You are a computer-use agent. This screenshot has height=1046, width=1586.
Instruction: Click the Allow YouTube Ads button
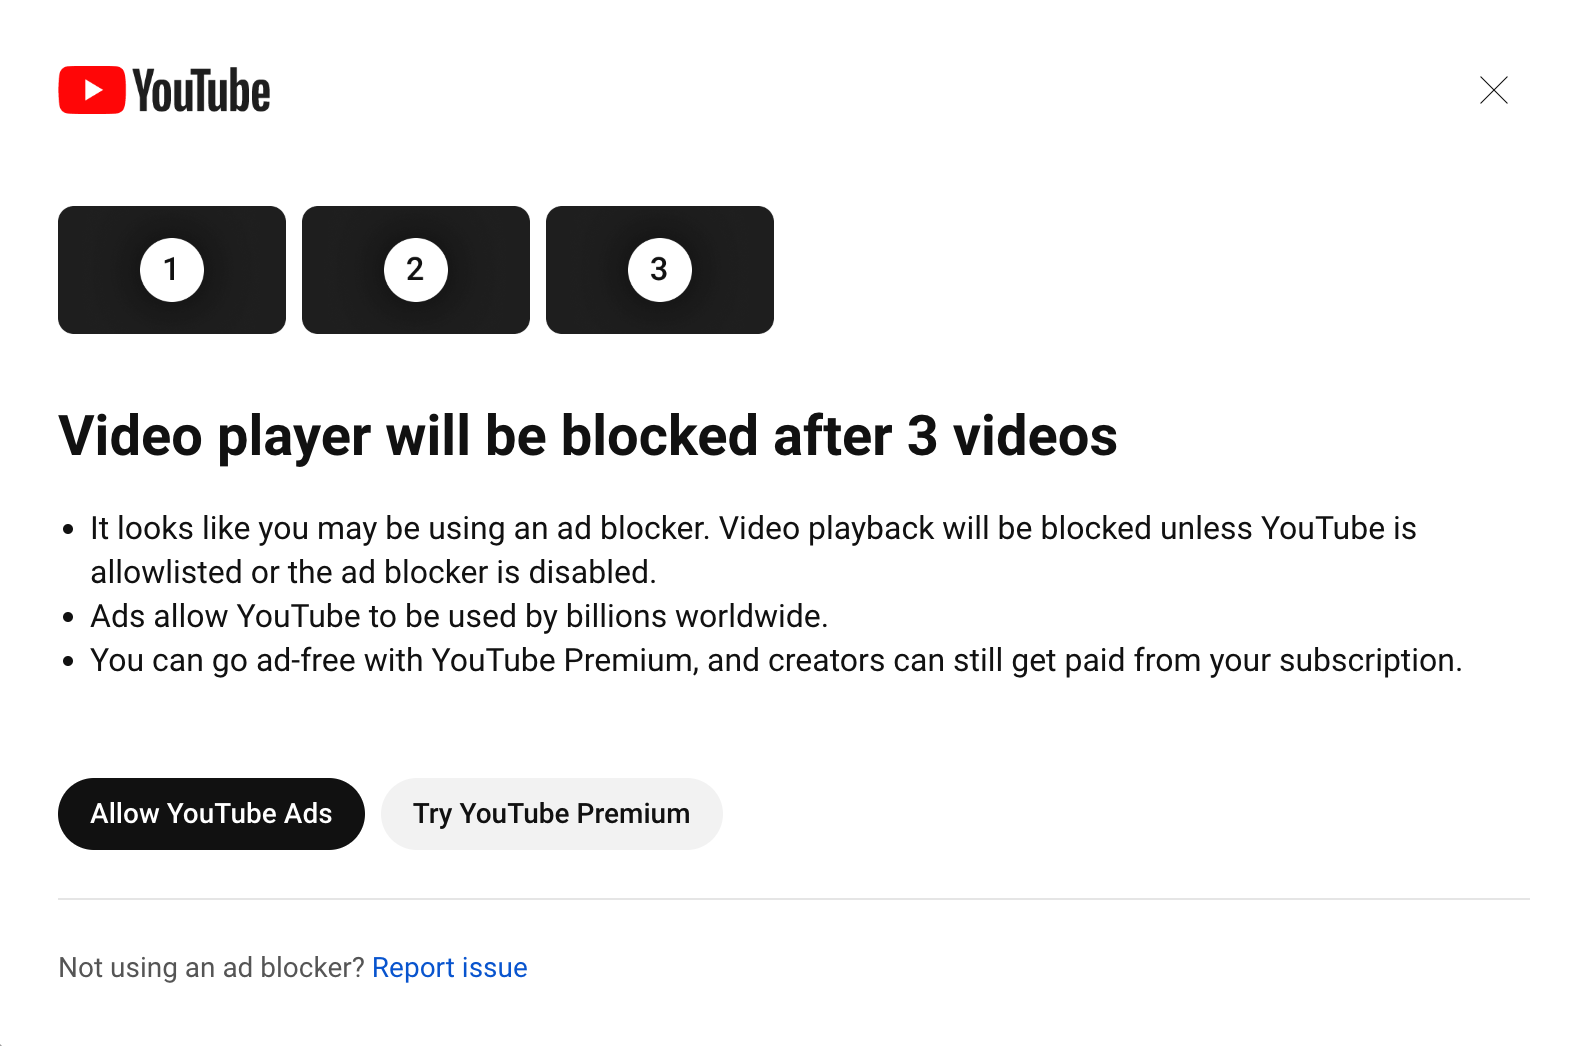tap(211, 814)
